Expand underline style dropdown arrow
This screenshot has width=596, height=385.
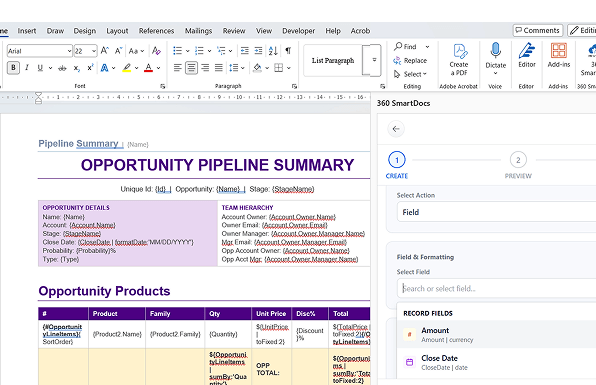coord(50,68)
